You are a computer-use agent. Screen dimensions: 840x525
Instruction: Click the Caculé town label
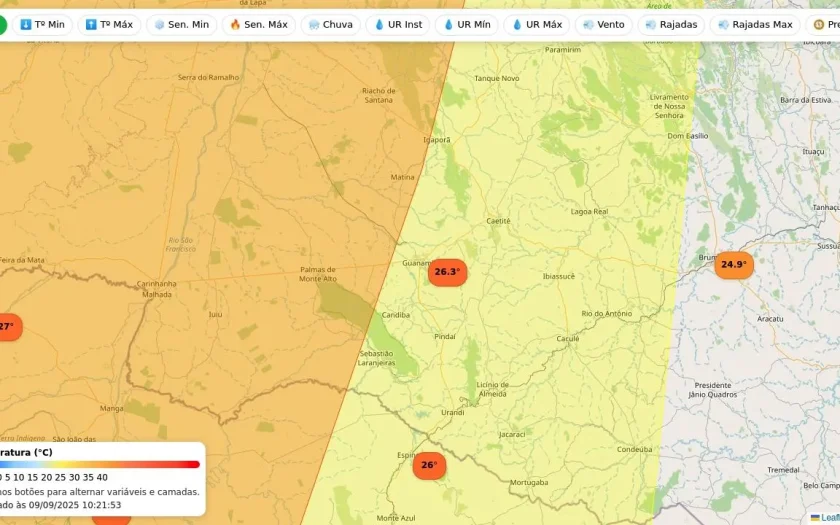coord(568,339)
